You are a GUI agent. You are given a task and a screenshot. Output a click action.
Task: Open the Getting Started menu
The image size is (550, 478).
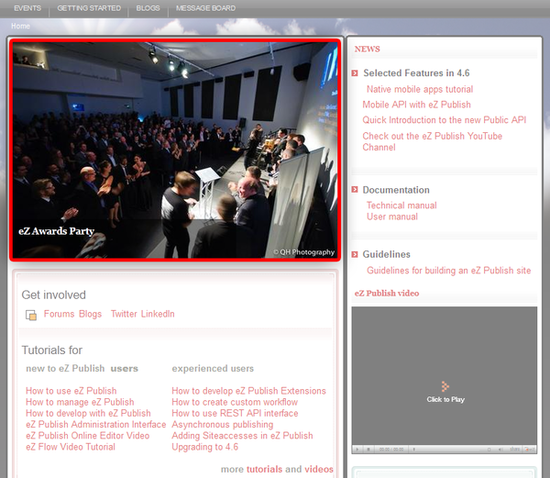pyautogui.click(x=89, y=8)
